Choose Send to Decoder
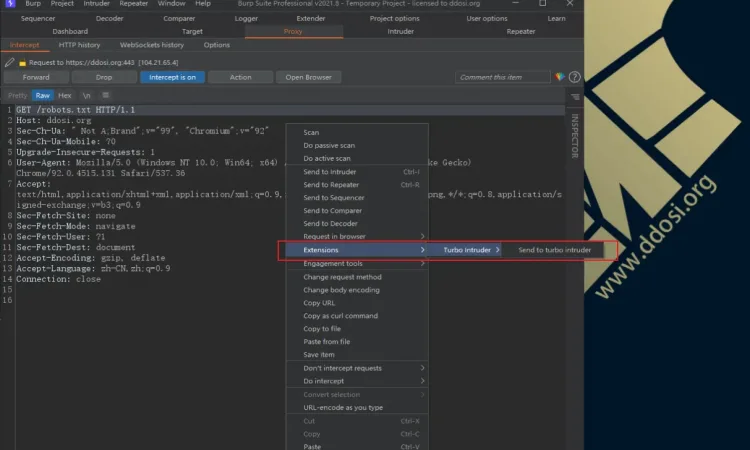This screenshot has width=750, height=450. click(357, 223)
